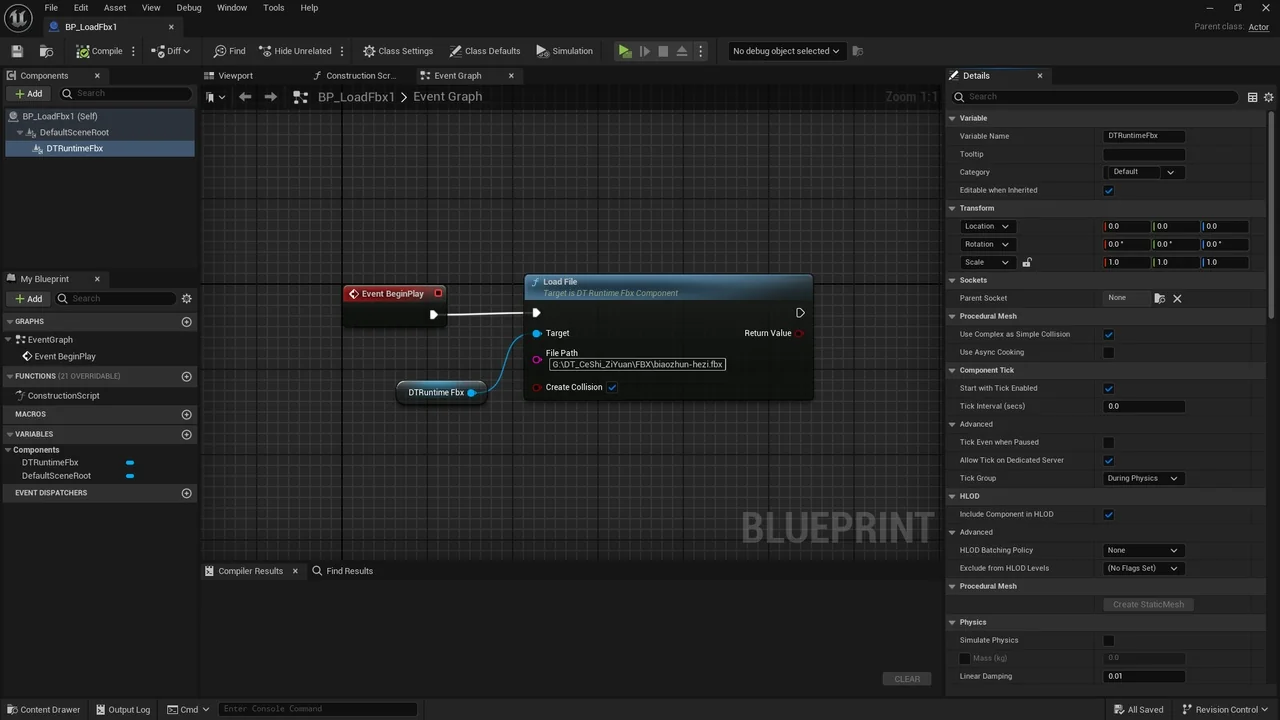This screenshot has width=1280, height=720.
Task: Open the Find search tool
Action: point(229,51)
